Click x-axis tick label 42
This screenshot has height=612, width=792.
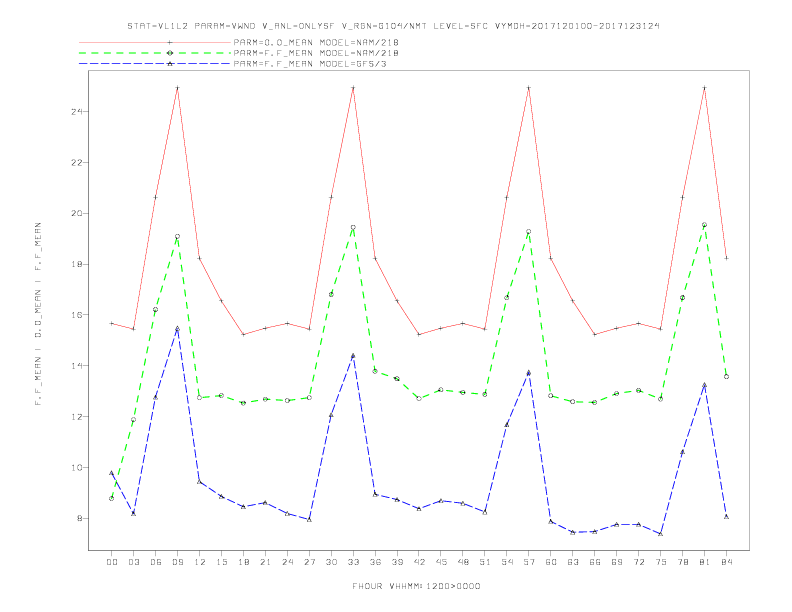[x=419, y=562]
